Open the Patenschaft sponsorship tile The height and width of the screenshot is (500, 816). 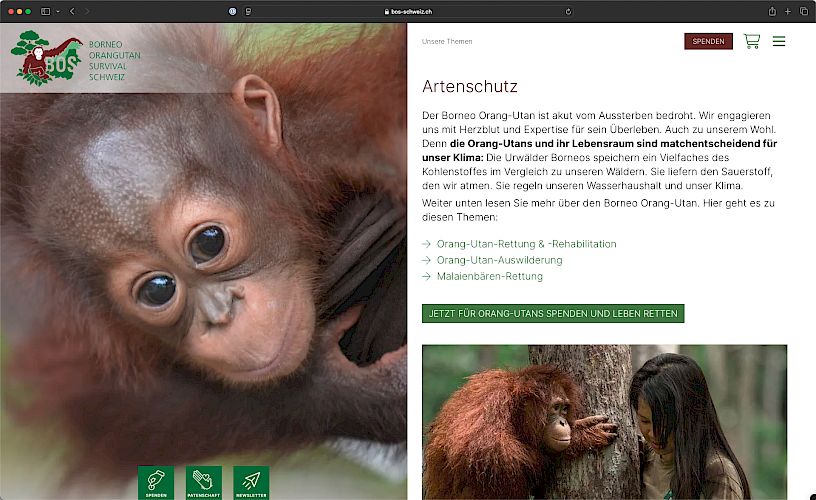tap(204, 483)
